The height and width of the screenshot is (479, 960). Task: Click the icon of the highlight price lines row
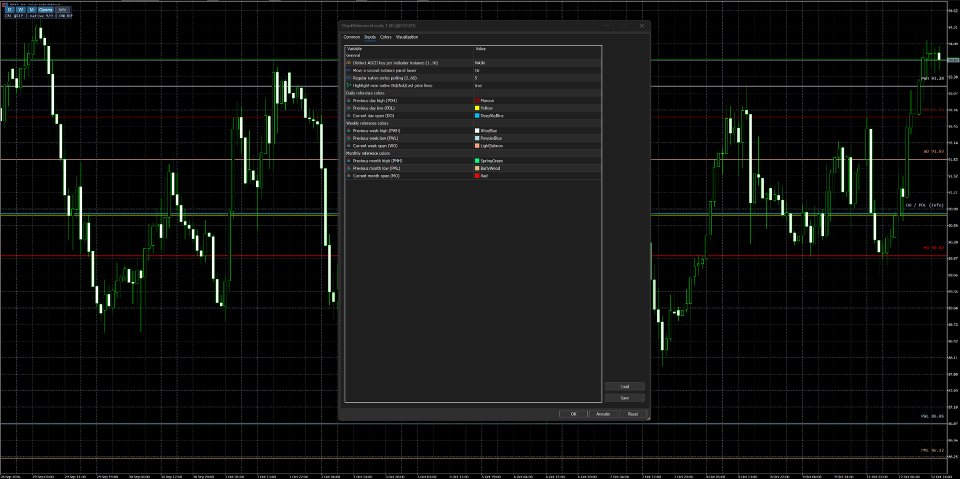[349, 86]
